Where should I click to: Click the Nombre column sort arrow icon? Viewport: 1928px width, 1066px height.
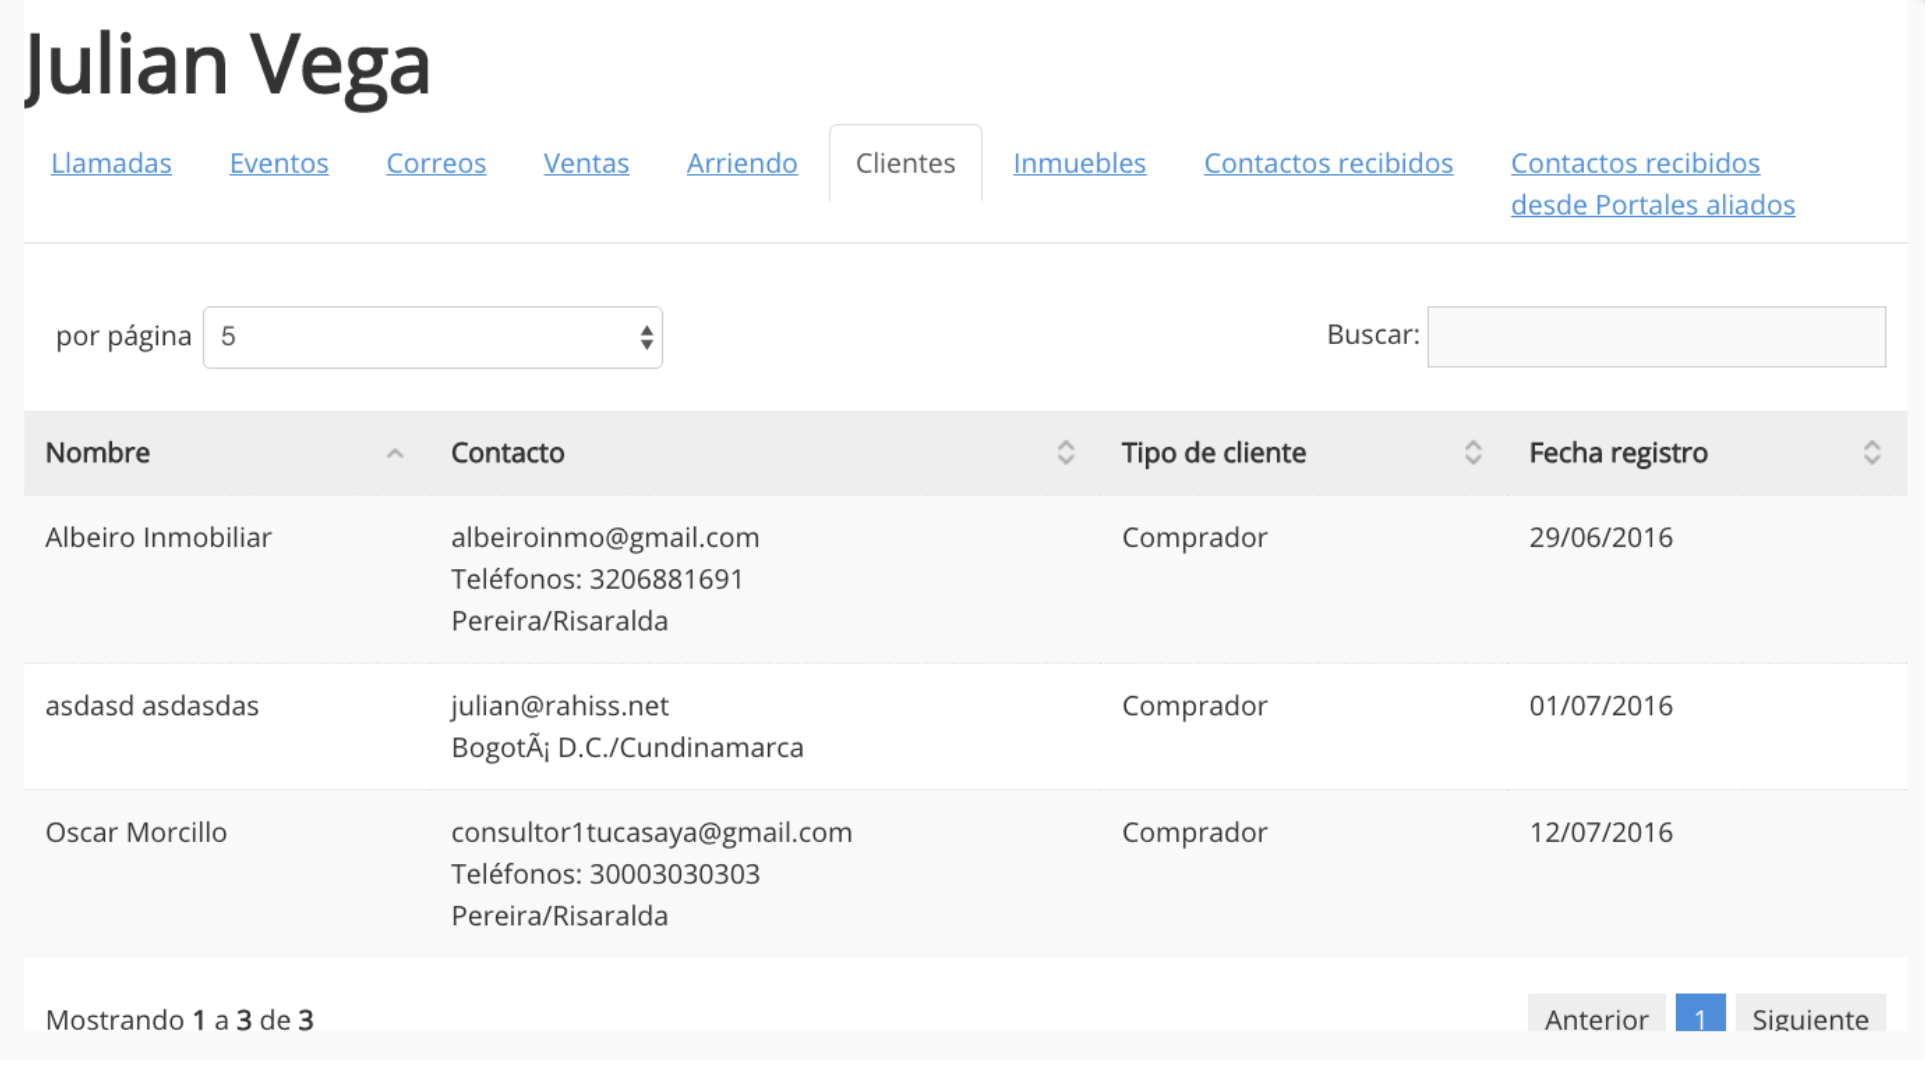395,454
